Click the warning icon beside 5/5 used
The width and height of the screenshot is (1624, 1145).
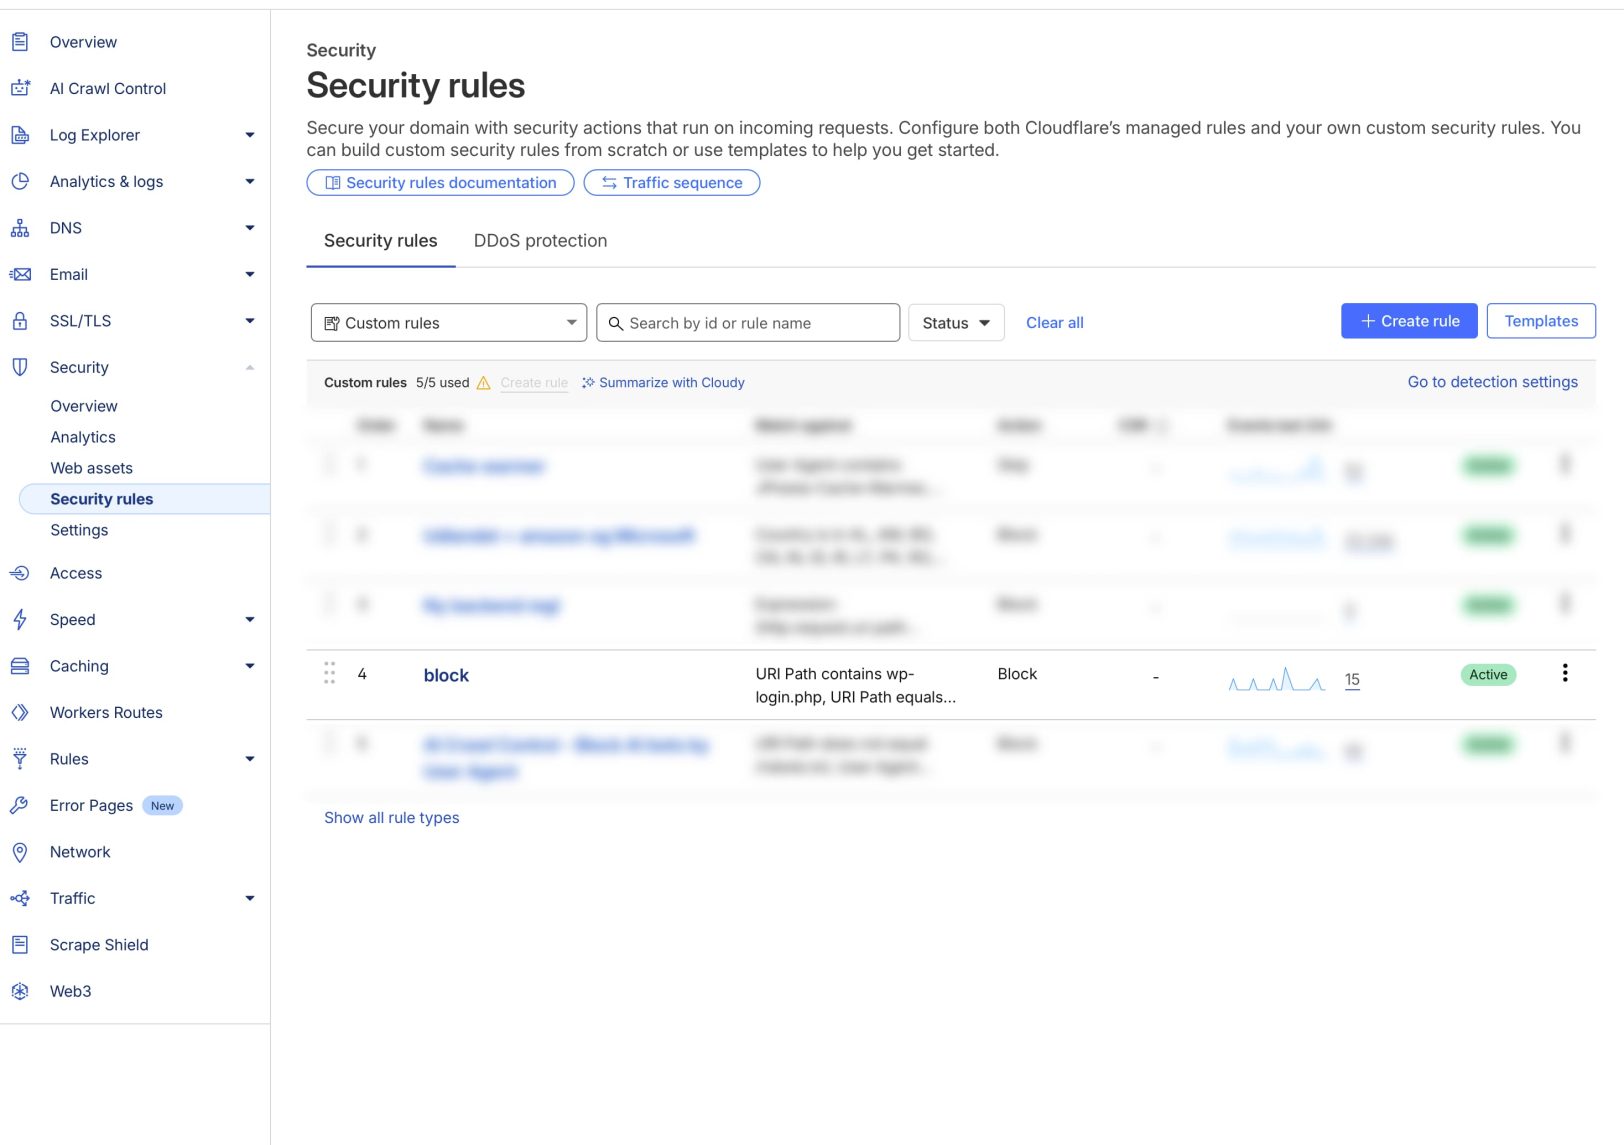tap(484, 383)
